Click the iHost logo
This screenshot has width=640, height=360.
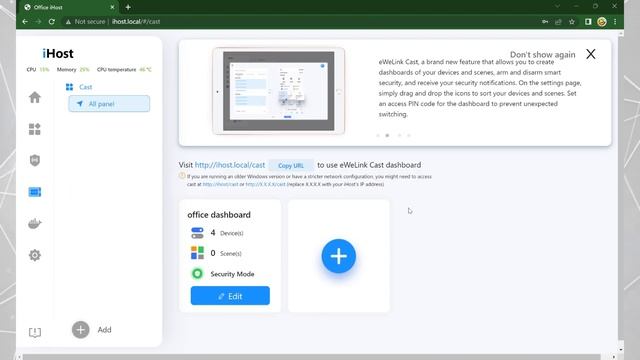coord(58,53)
